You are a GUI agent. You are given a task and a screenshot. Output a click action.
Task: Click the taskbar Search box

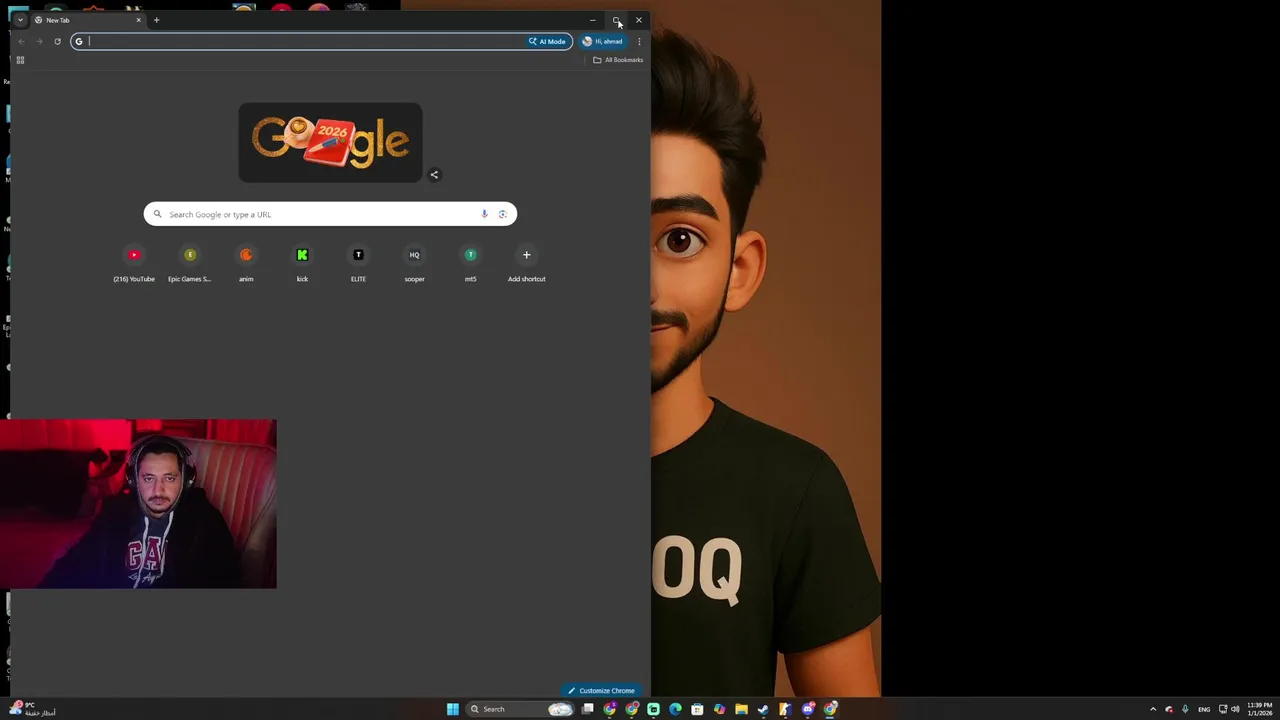(520, 709)
